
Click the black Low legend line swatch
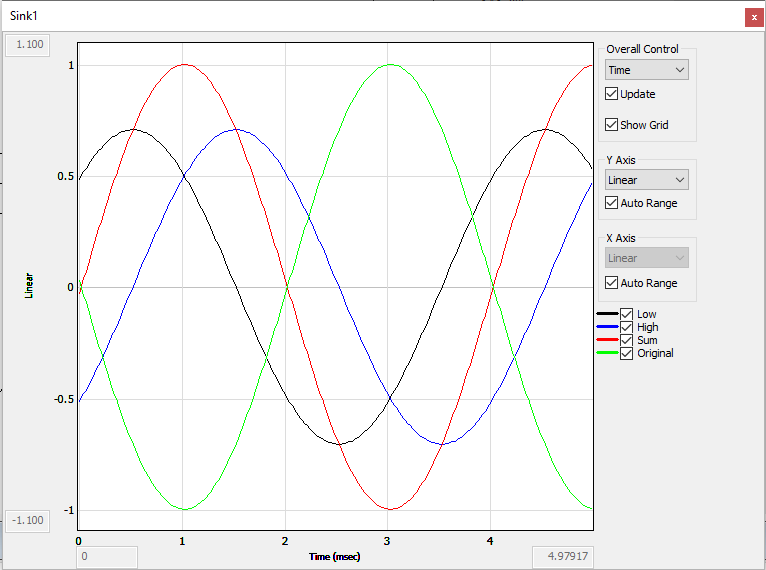(607, 314)
